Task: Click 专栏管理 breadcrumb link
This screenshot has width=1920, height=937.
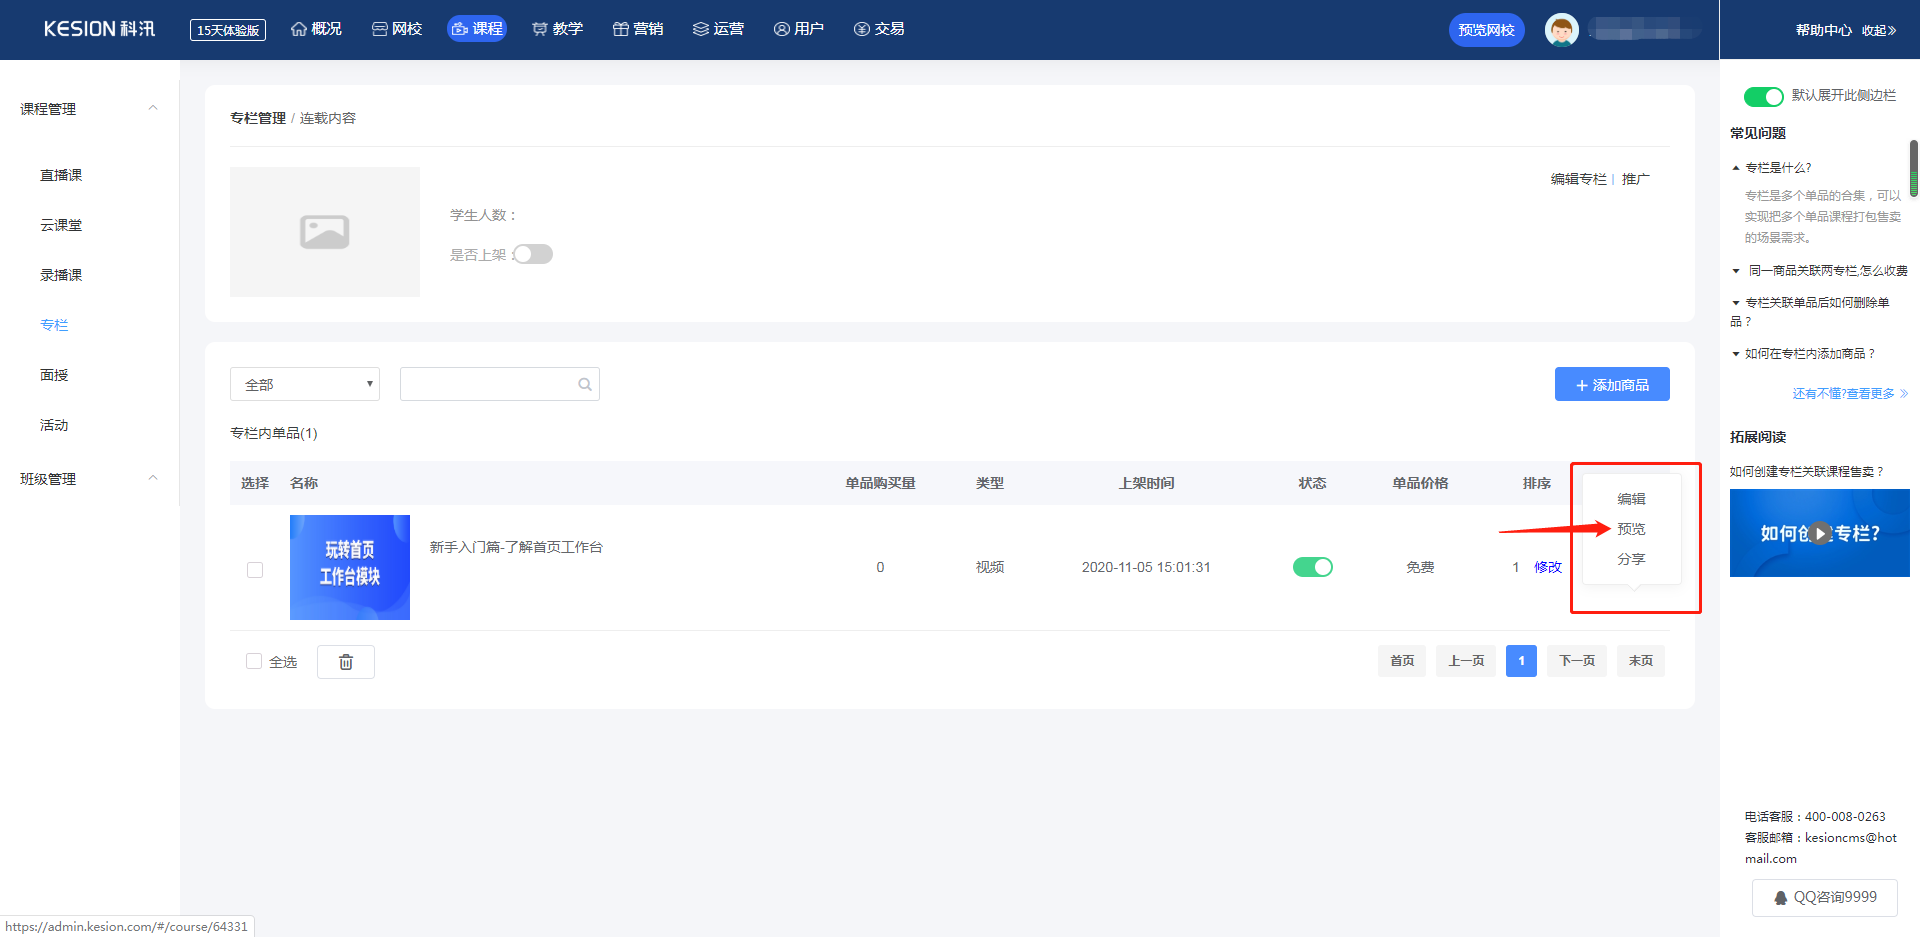Action: (258, 118)
